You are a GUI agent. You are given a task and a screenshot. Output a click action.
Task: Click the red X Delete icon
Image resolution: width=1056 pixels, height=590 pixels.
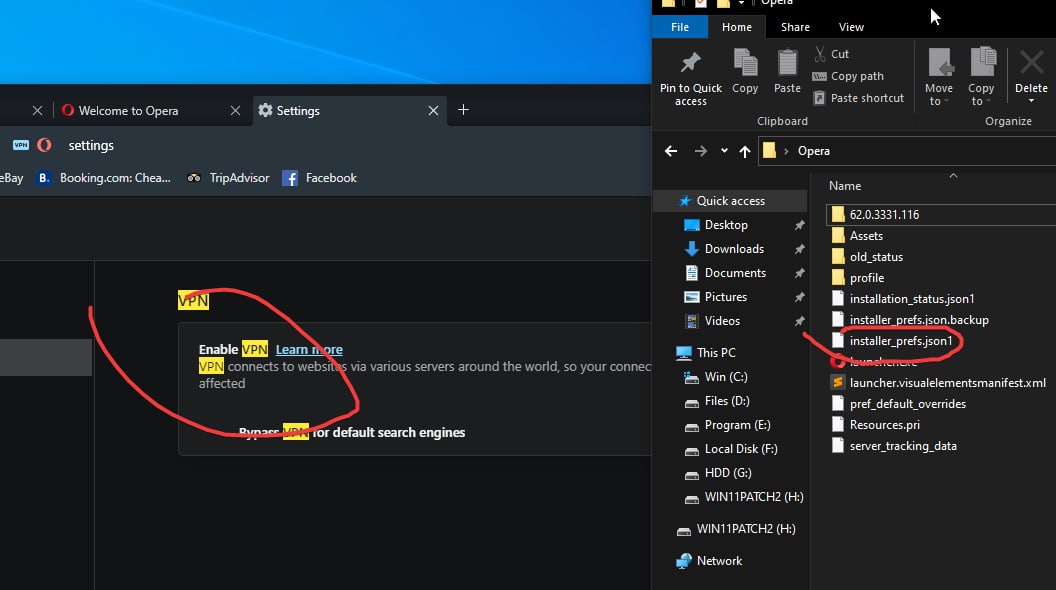pyautogui.click(x=1031, y=63)
